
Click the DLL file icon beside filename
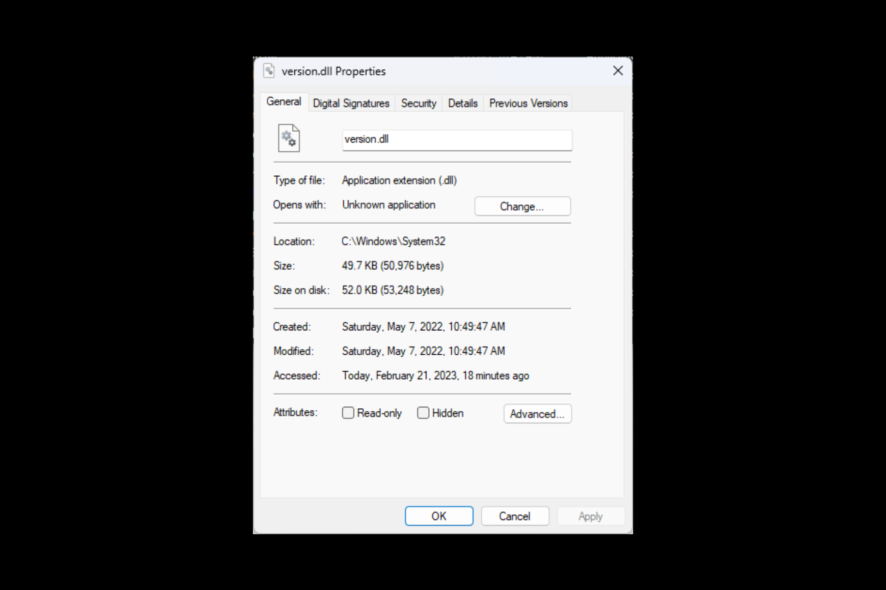(x=289, y=138)
